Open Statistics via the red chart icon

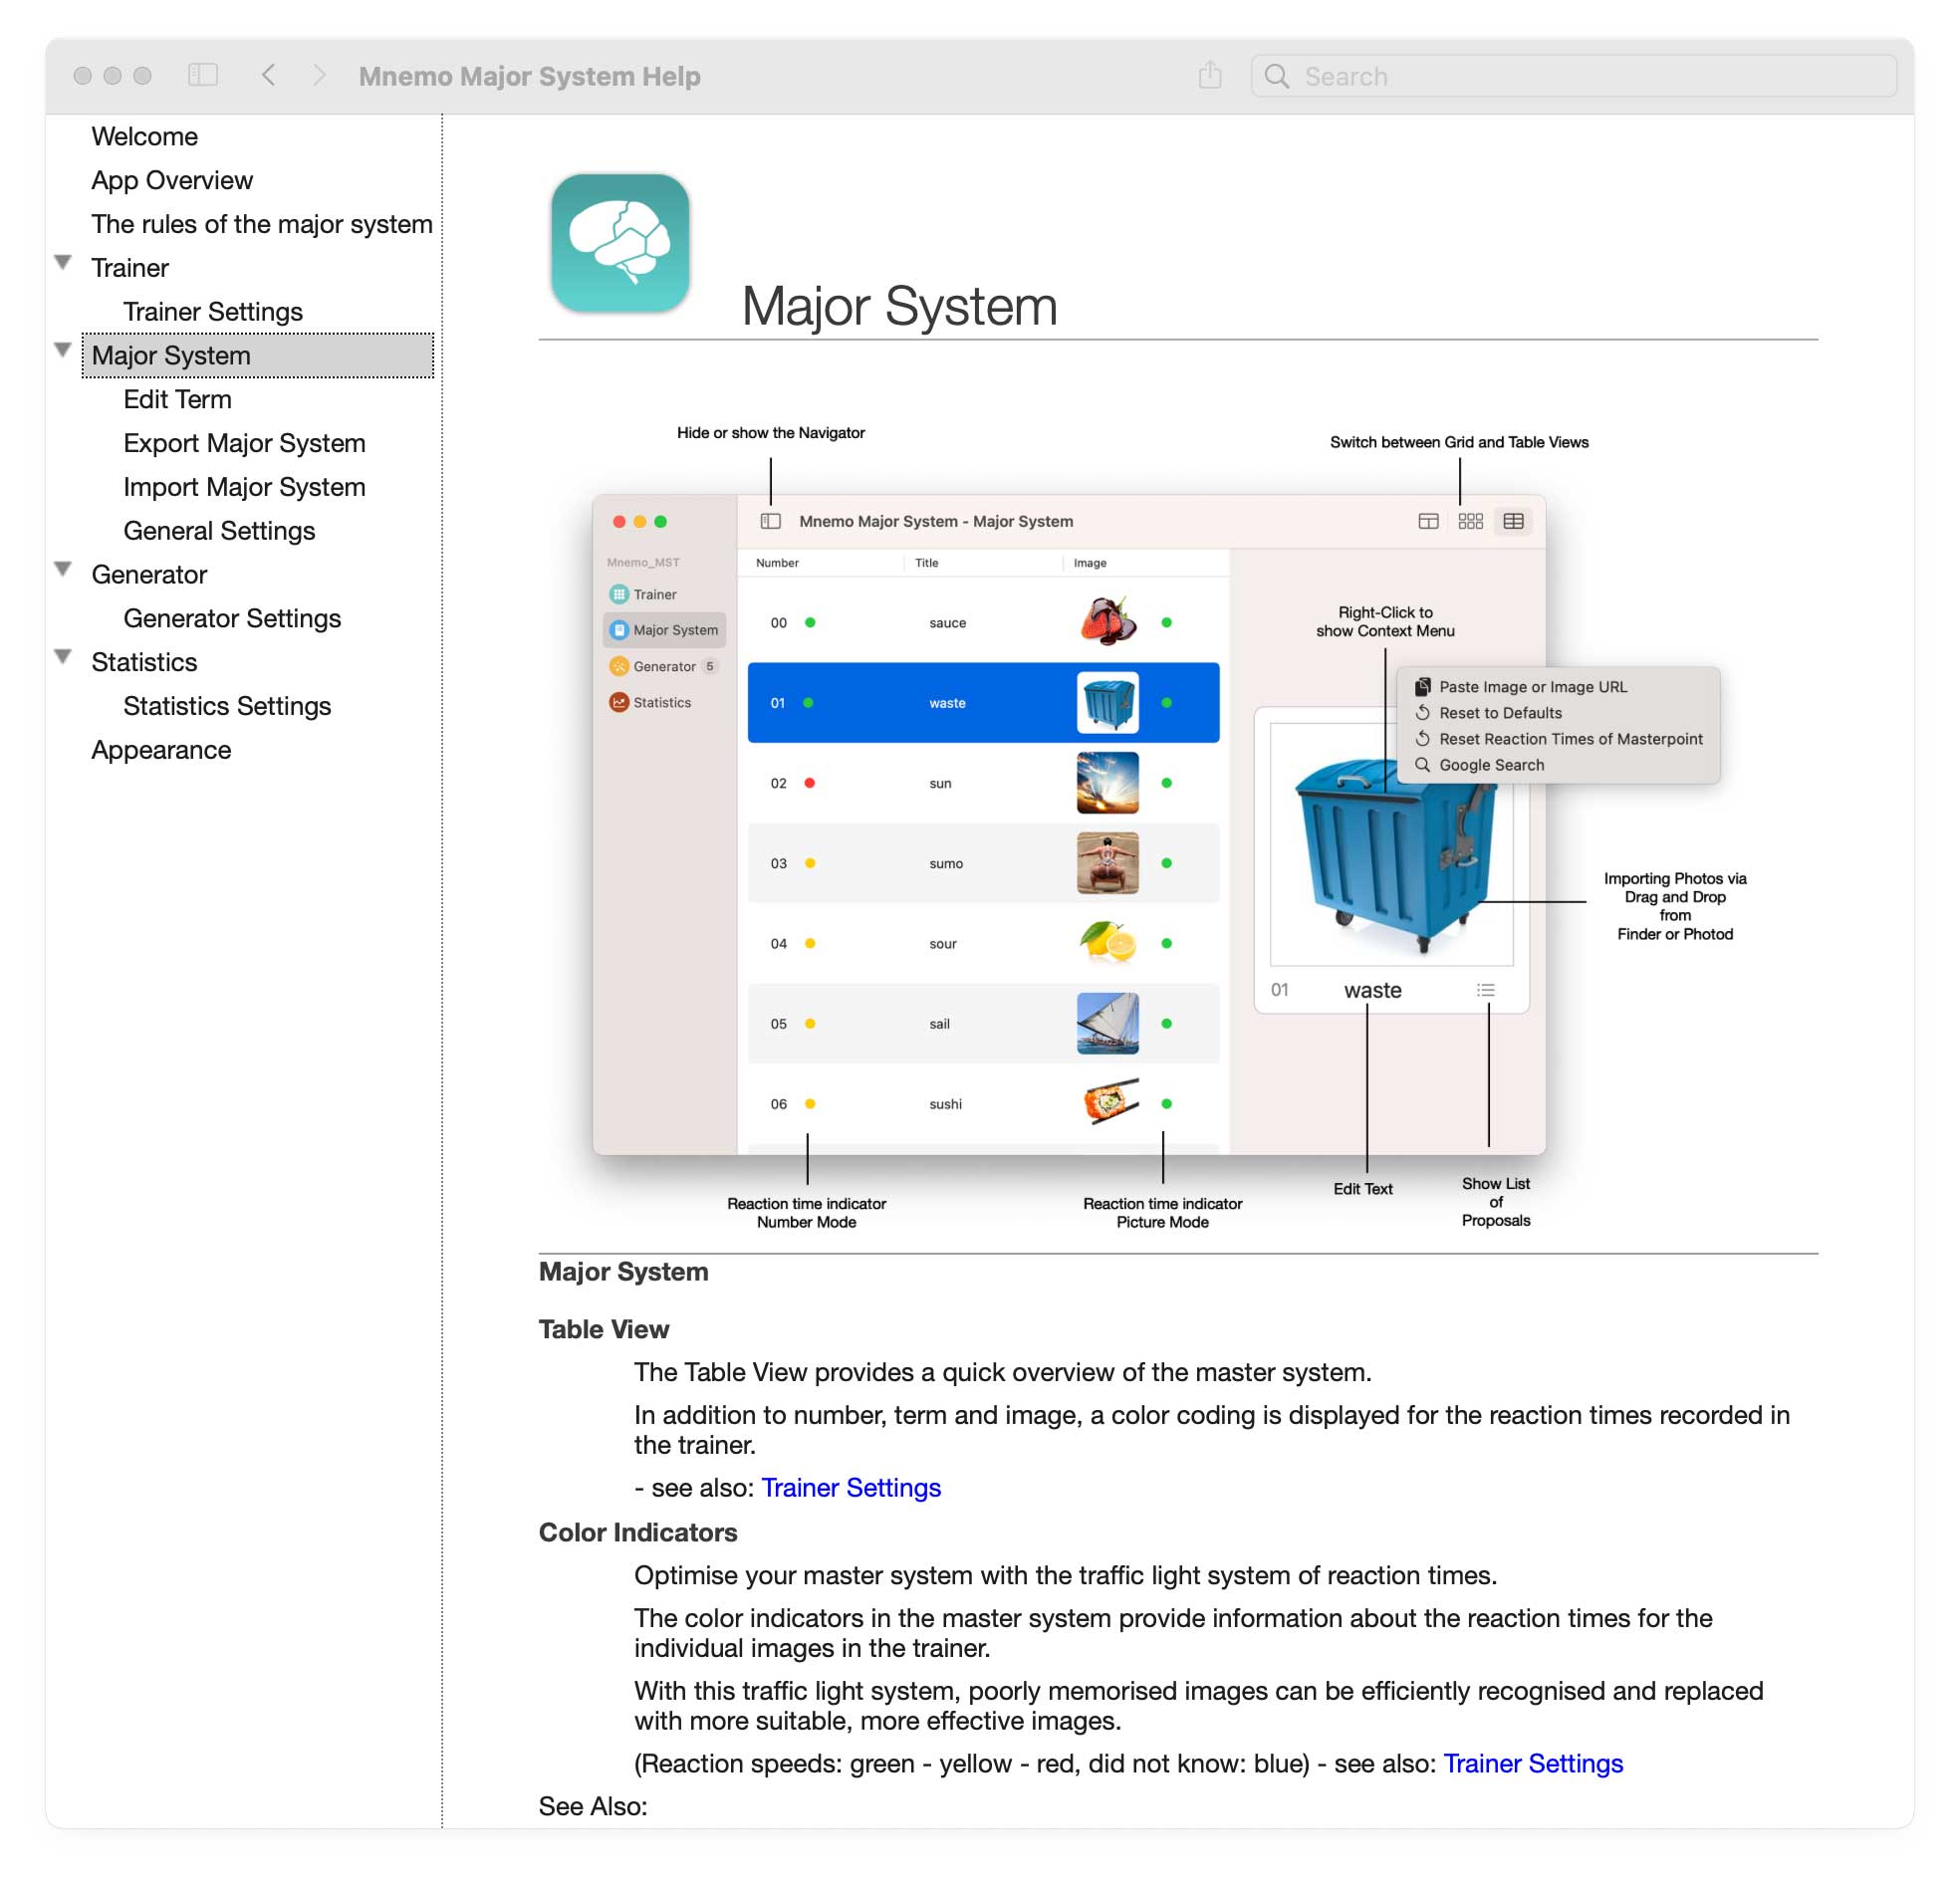[619, 702]
